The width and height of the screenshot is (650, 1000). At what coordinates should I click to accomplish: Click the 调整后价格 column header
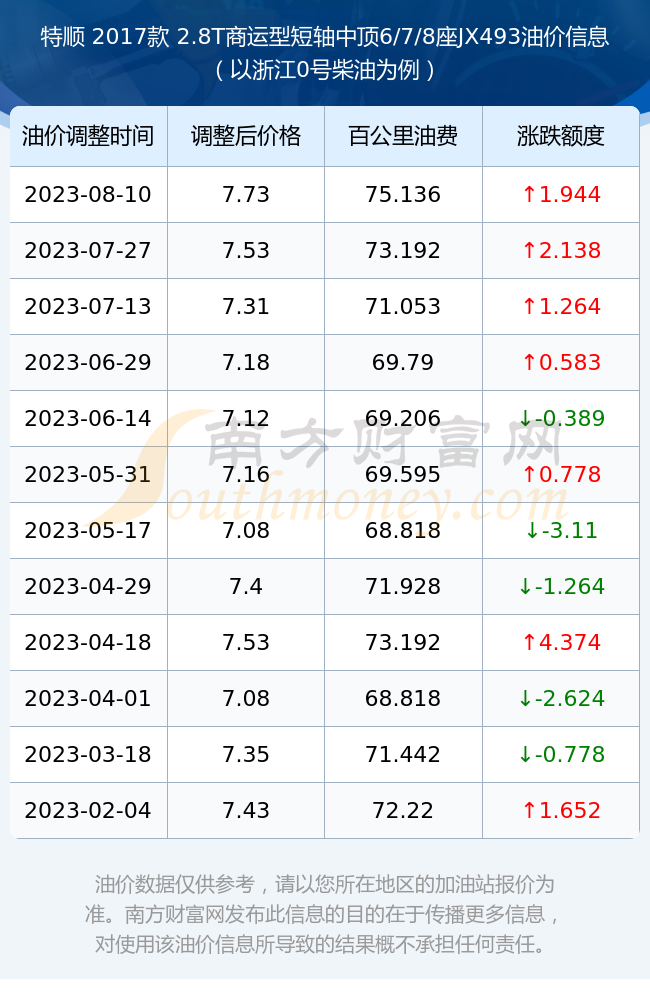(x=246, y=136)
